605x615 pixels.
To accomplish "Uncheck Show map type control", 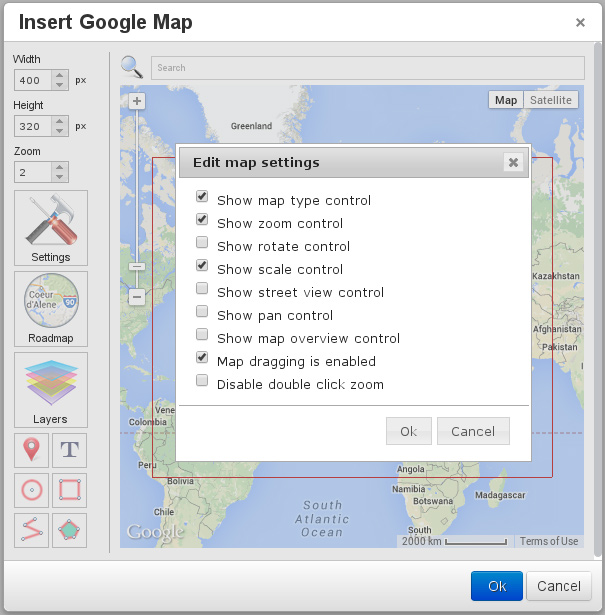I will [202, 197].
